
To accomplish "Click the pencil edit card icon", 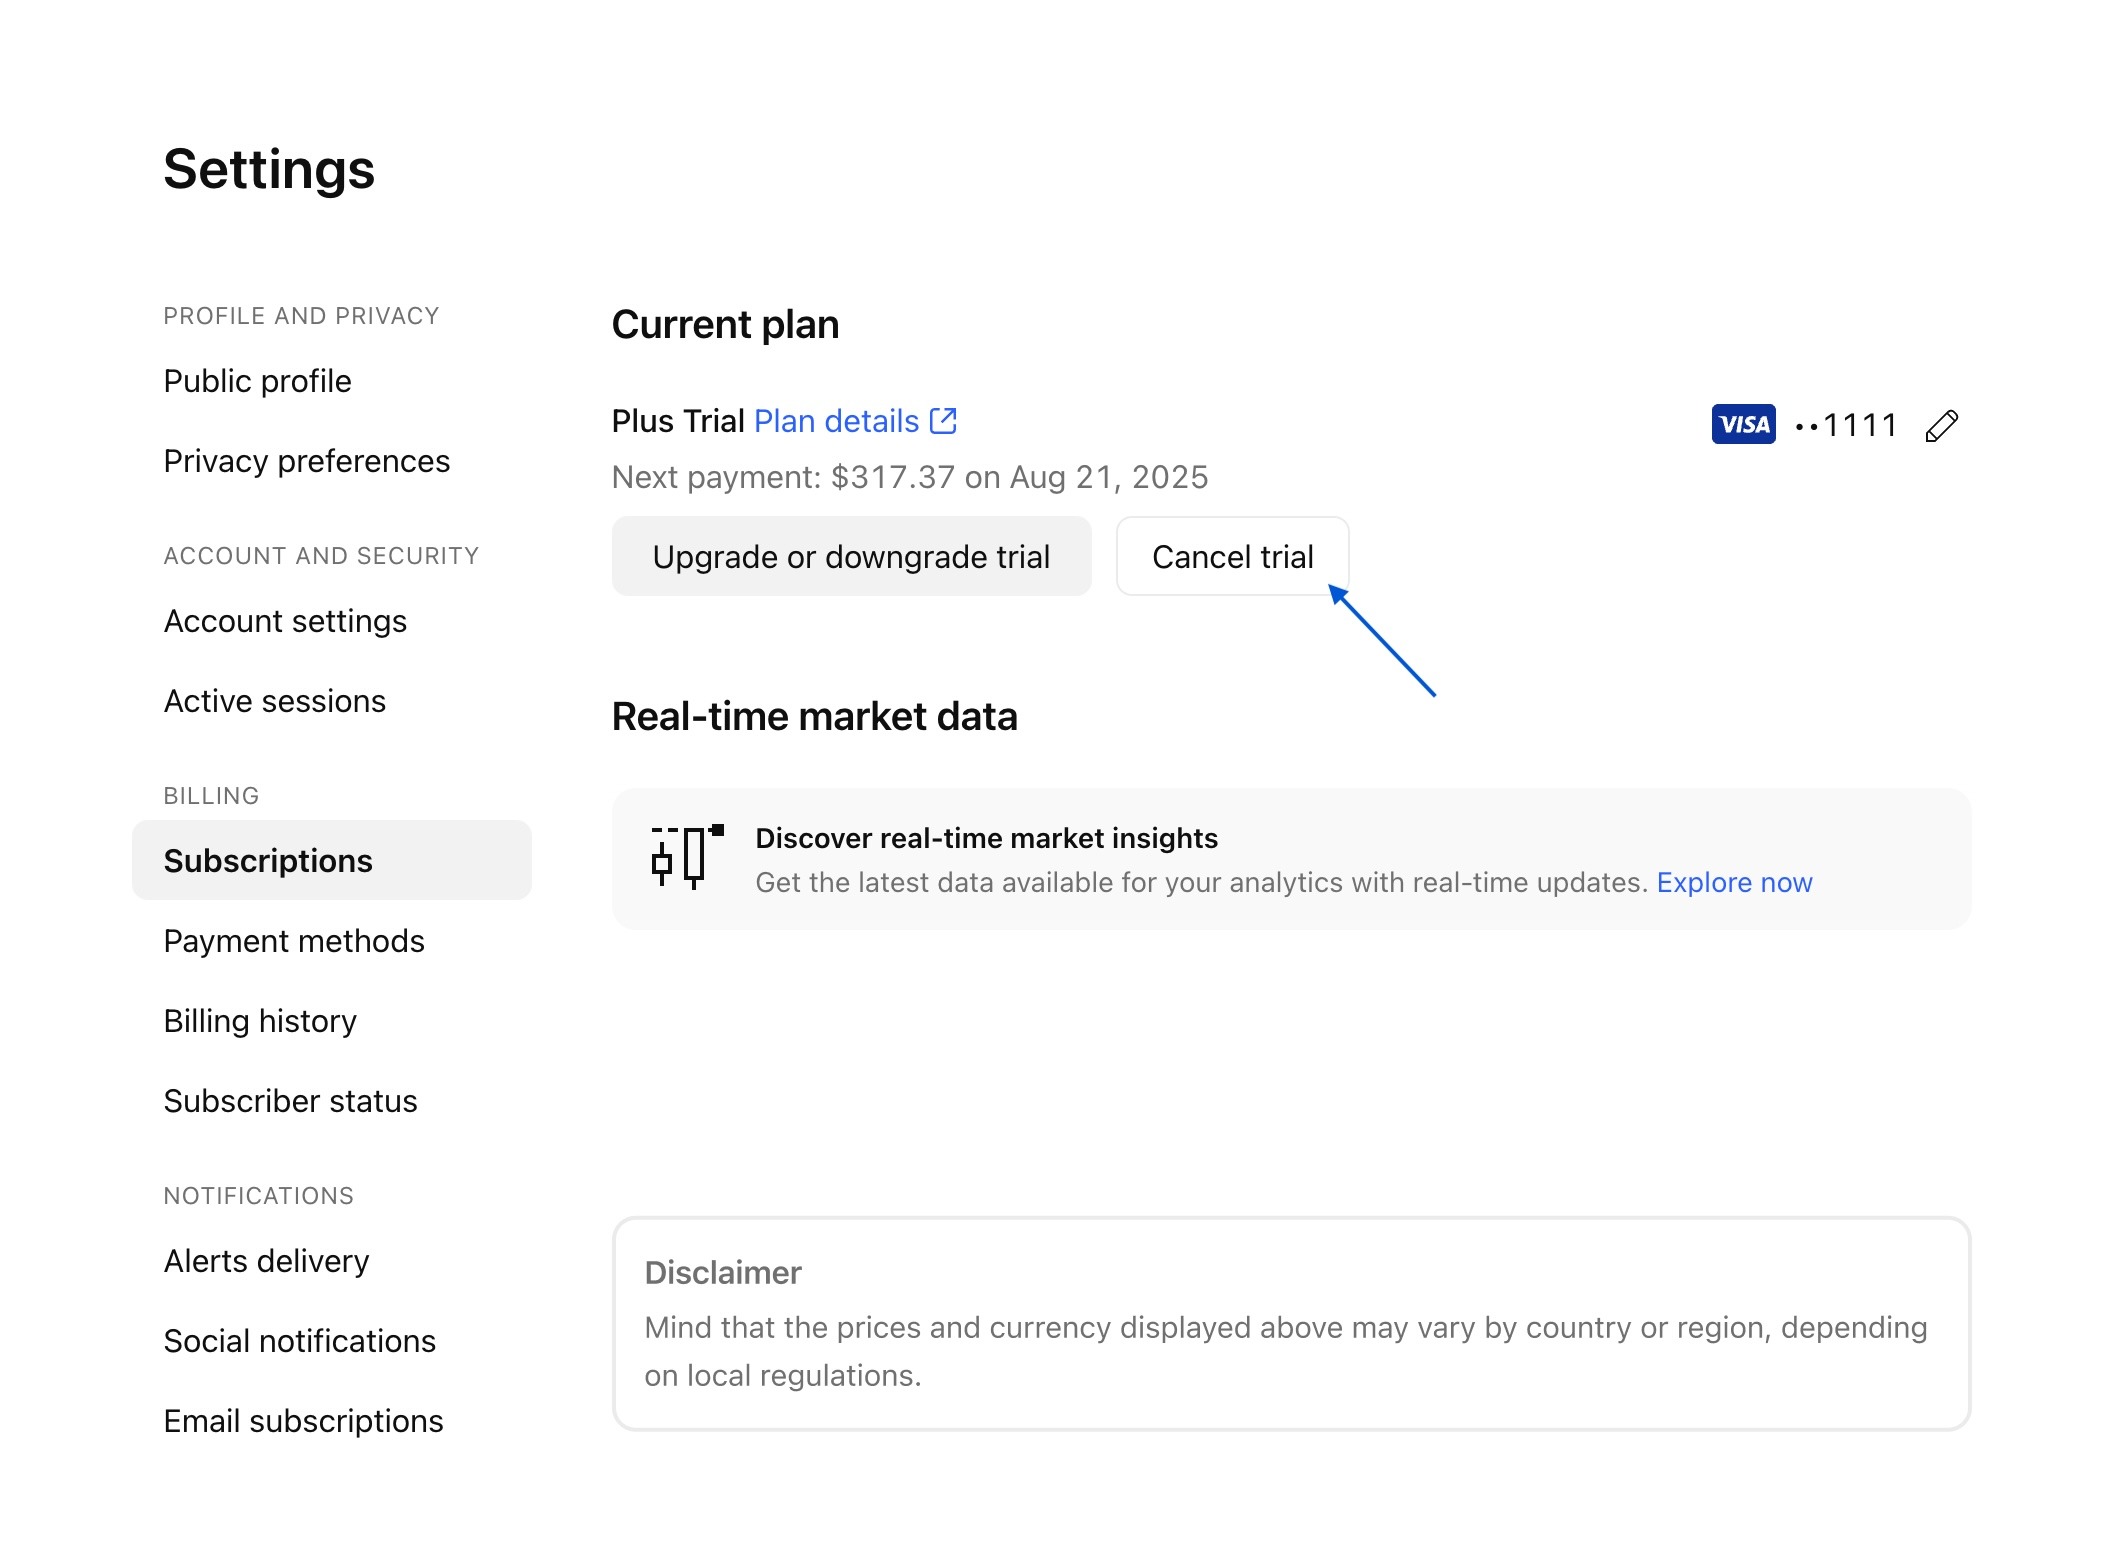I will click(x=1941, y=426).
